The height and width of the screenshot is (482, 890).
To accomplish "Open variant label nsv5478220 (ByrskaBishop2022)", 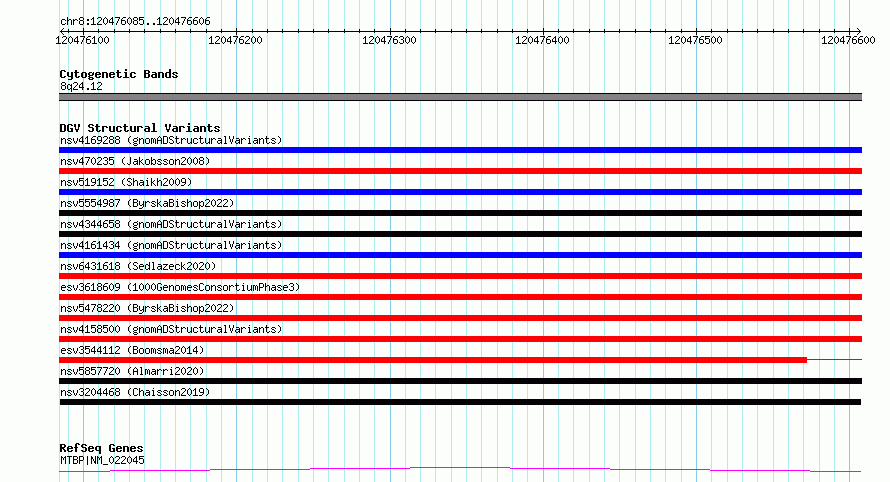I will point(147,308).
